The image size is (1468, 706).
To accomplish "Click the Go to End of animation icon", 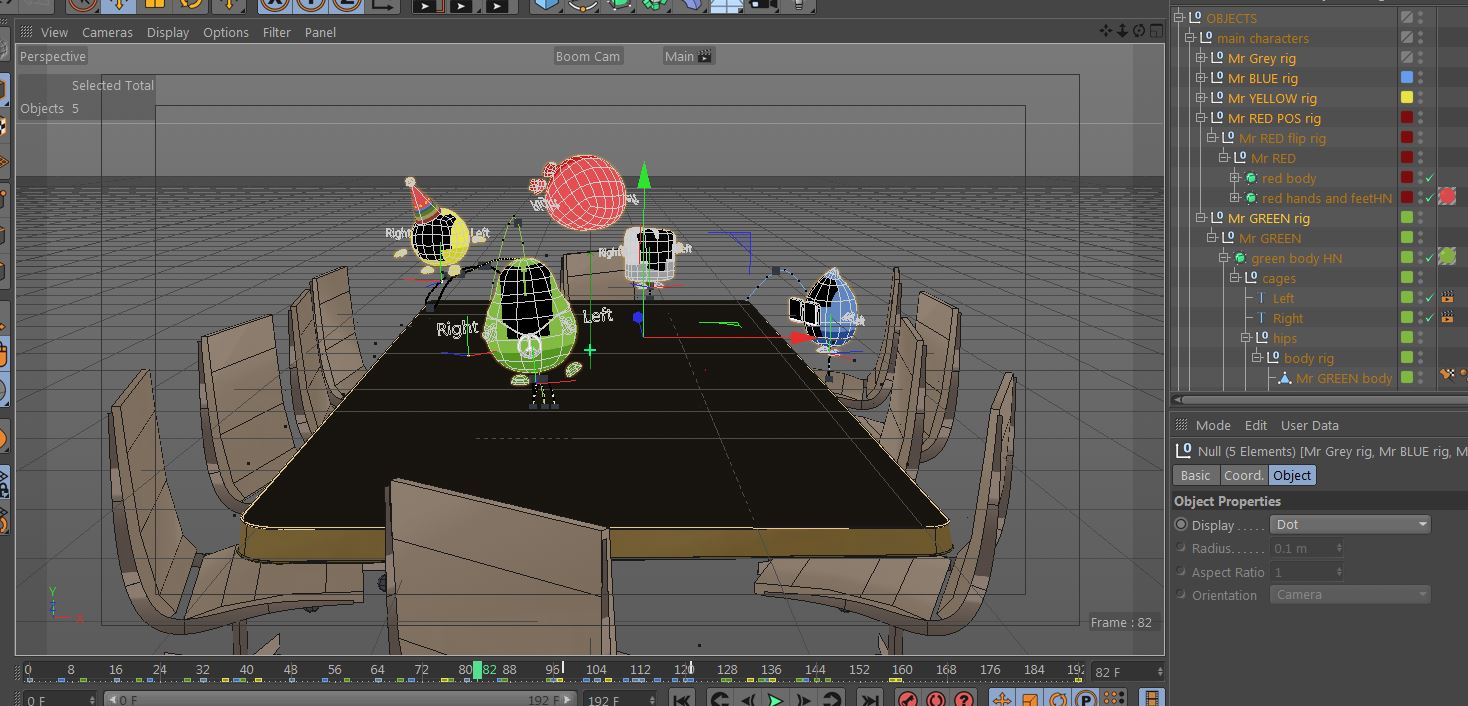I will [870, 699].
